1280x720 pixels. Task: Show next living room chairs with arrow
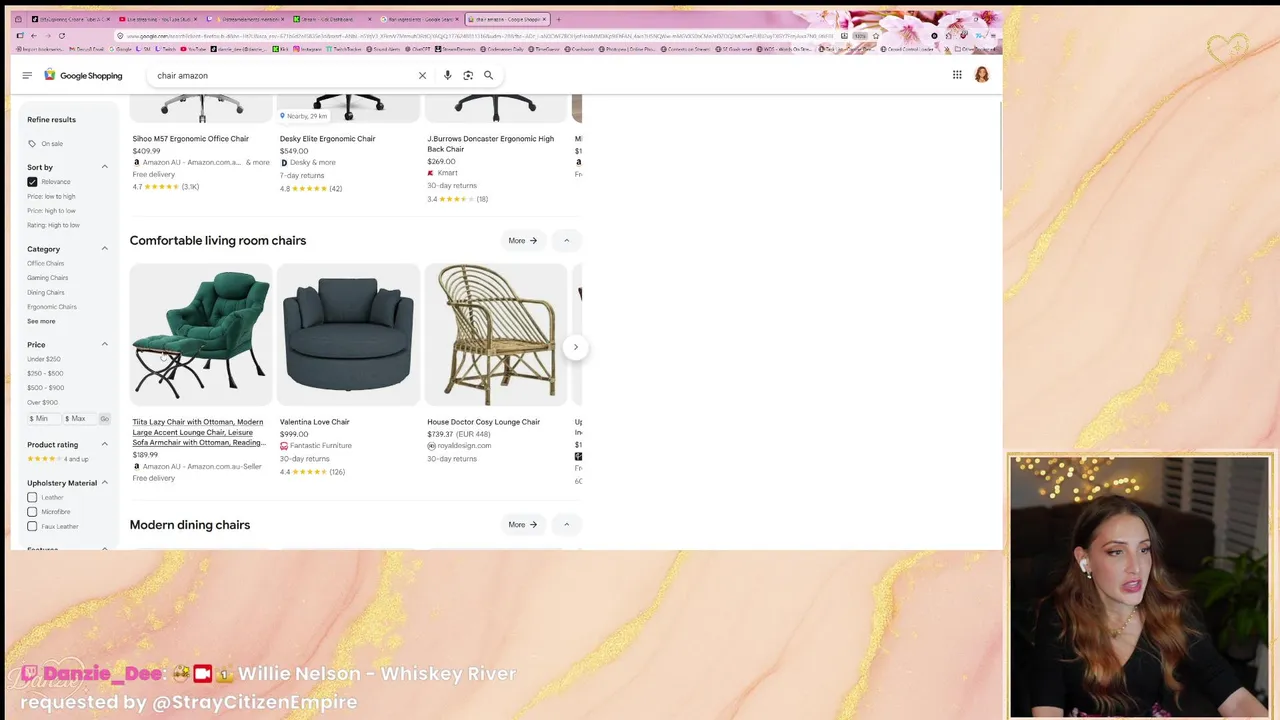pos(575,347)
